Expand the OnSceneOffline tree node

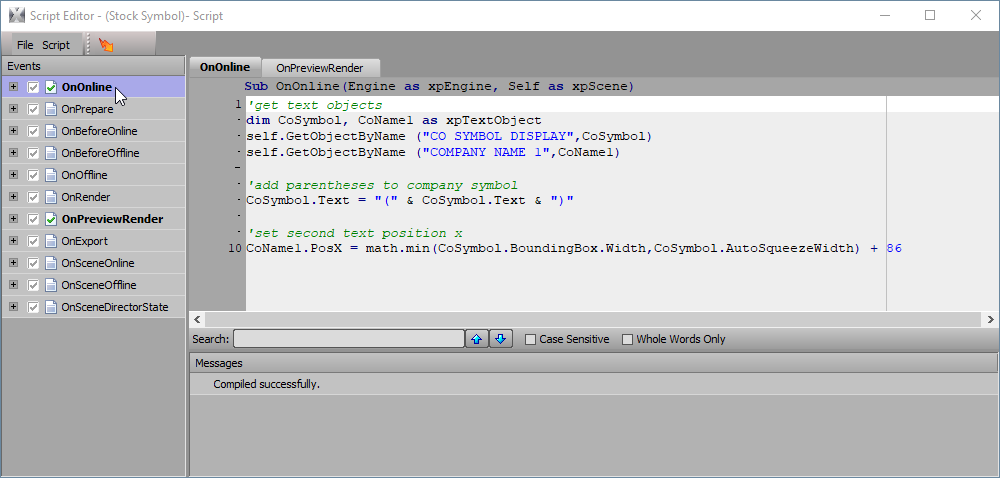pyautogui.click(x=13, y=284)
